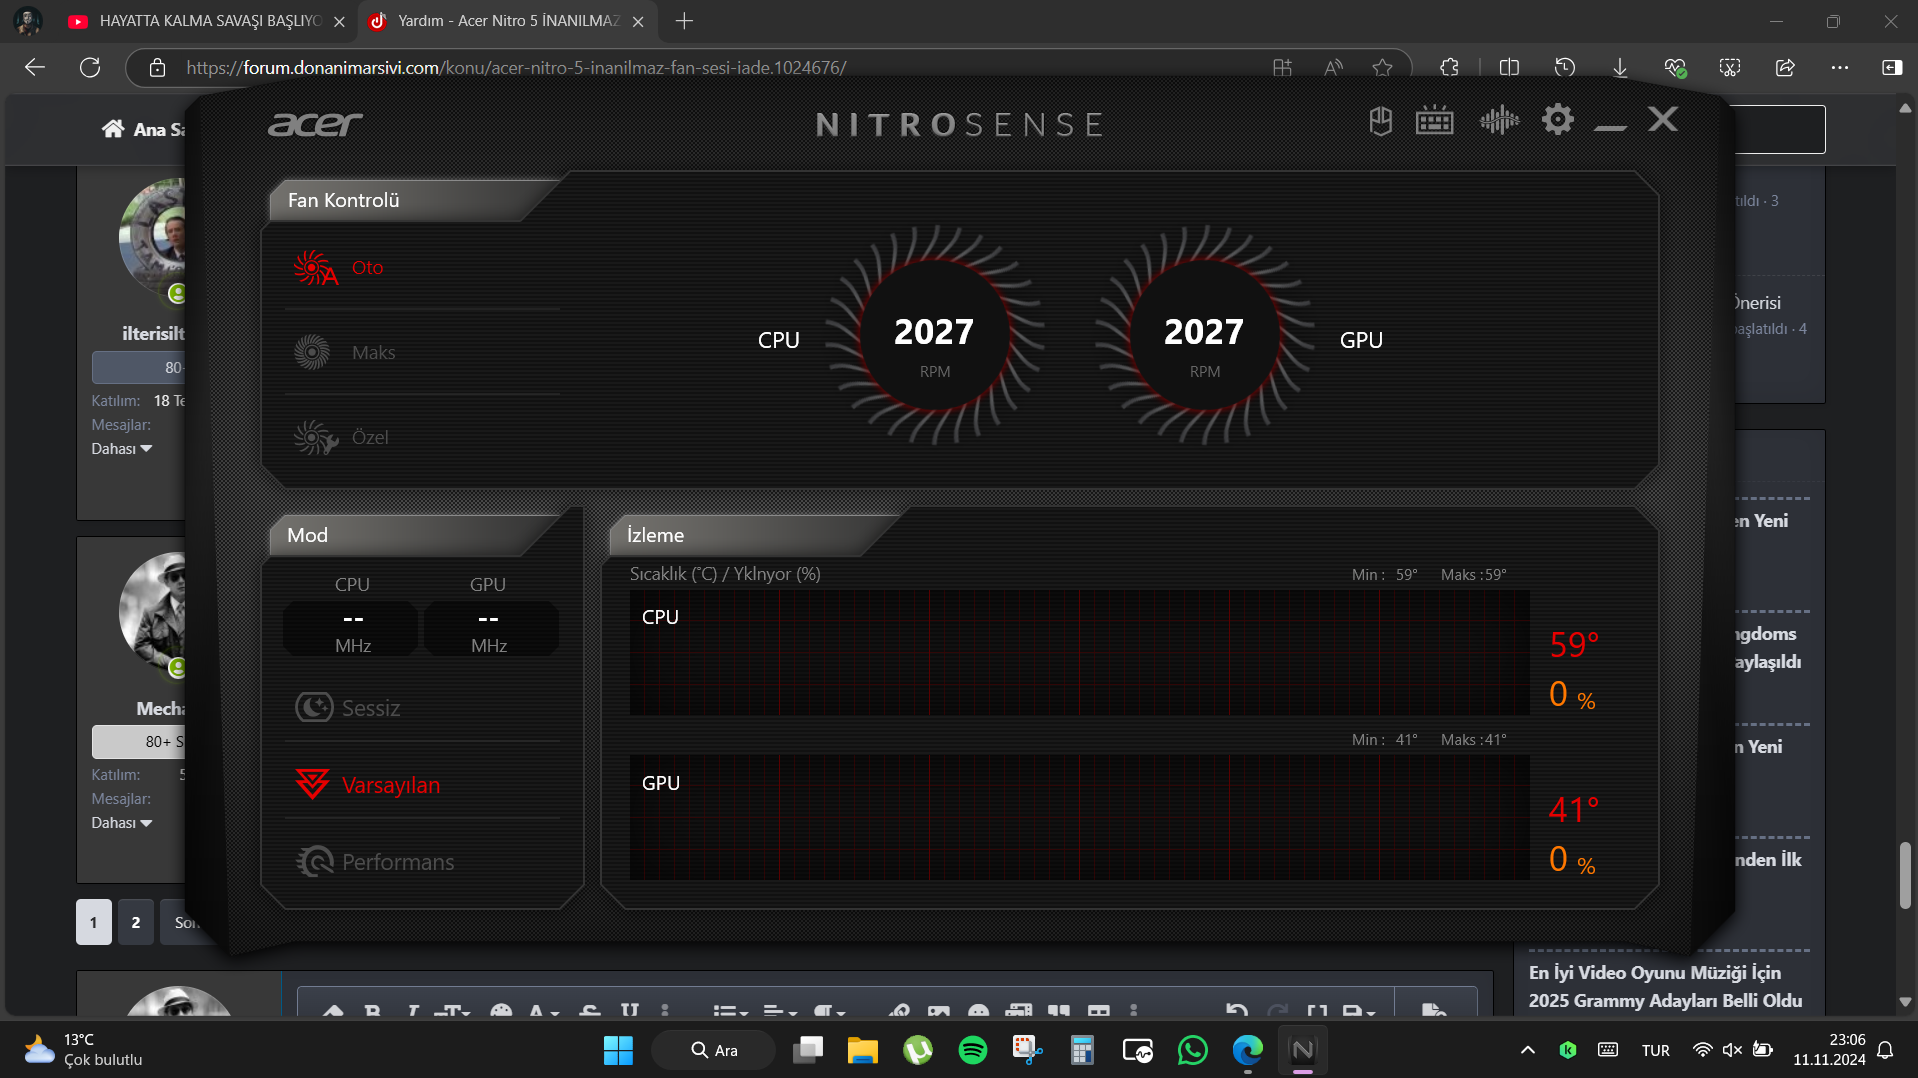Add page to favorites with star
This screenshot has height=1078, width=1918.
[1383, 68]
